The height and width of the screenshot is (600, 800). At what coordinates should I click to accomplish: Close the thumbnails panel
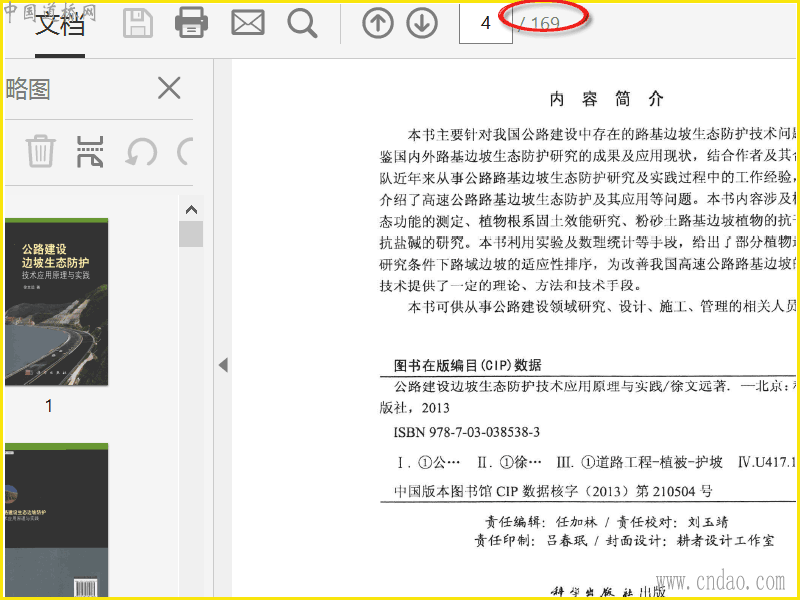tap(169, 88)
